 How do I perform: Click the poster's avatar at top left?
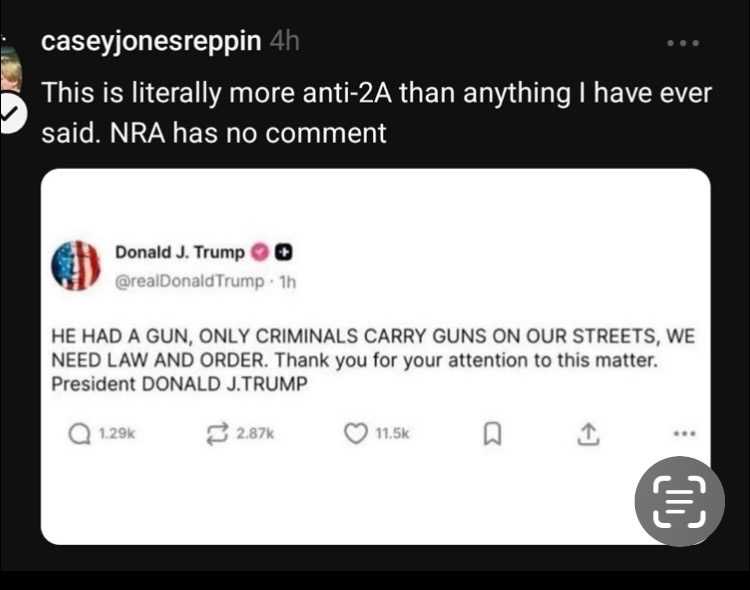click(10, 68)
